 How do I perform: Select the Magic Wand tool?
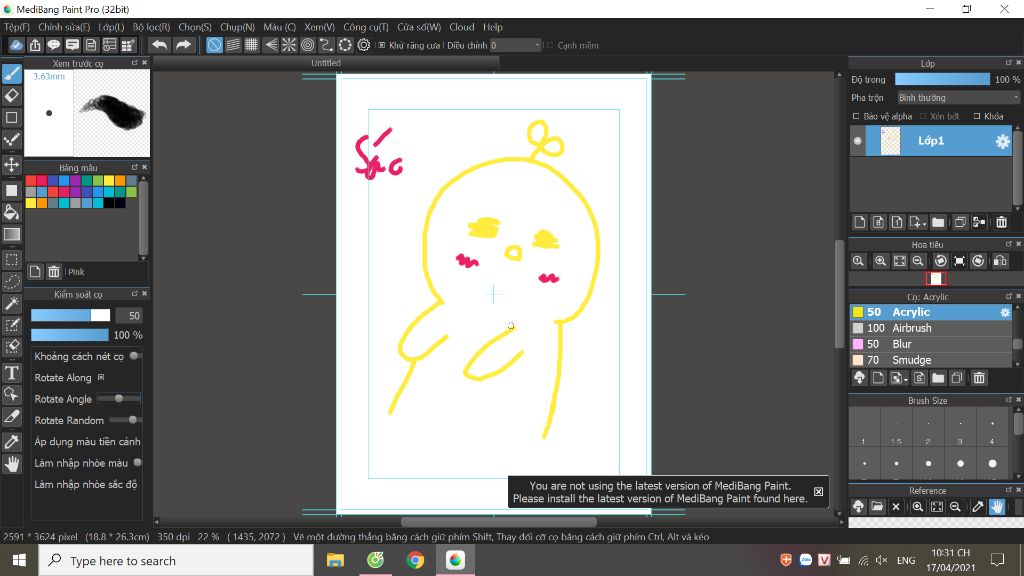[12, 304]
